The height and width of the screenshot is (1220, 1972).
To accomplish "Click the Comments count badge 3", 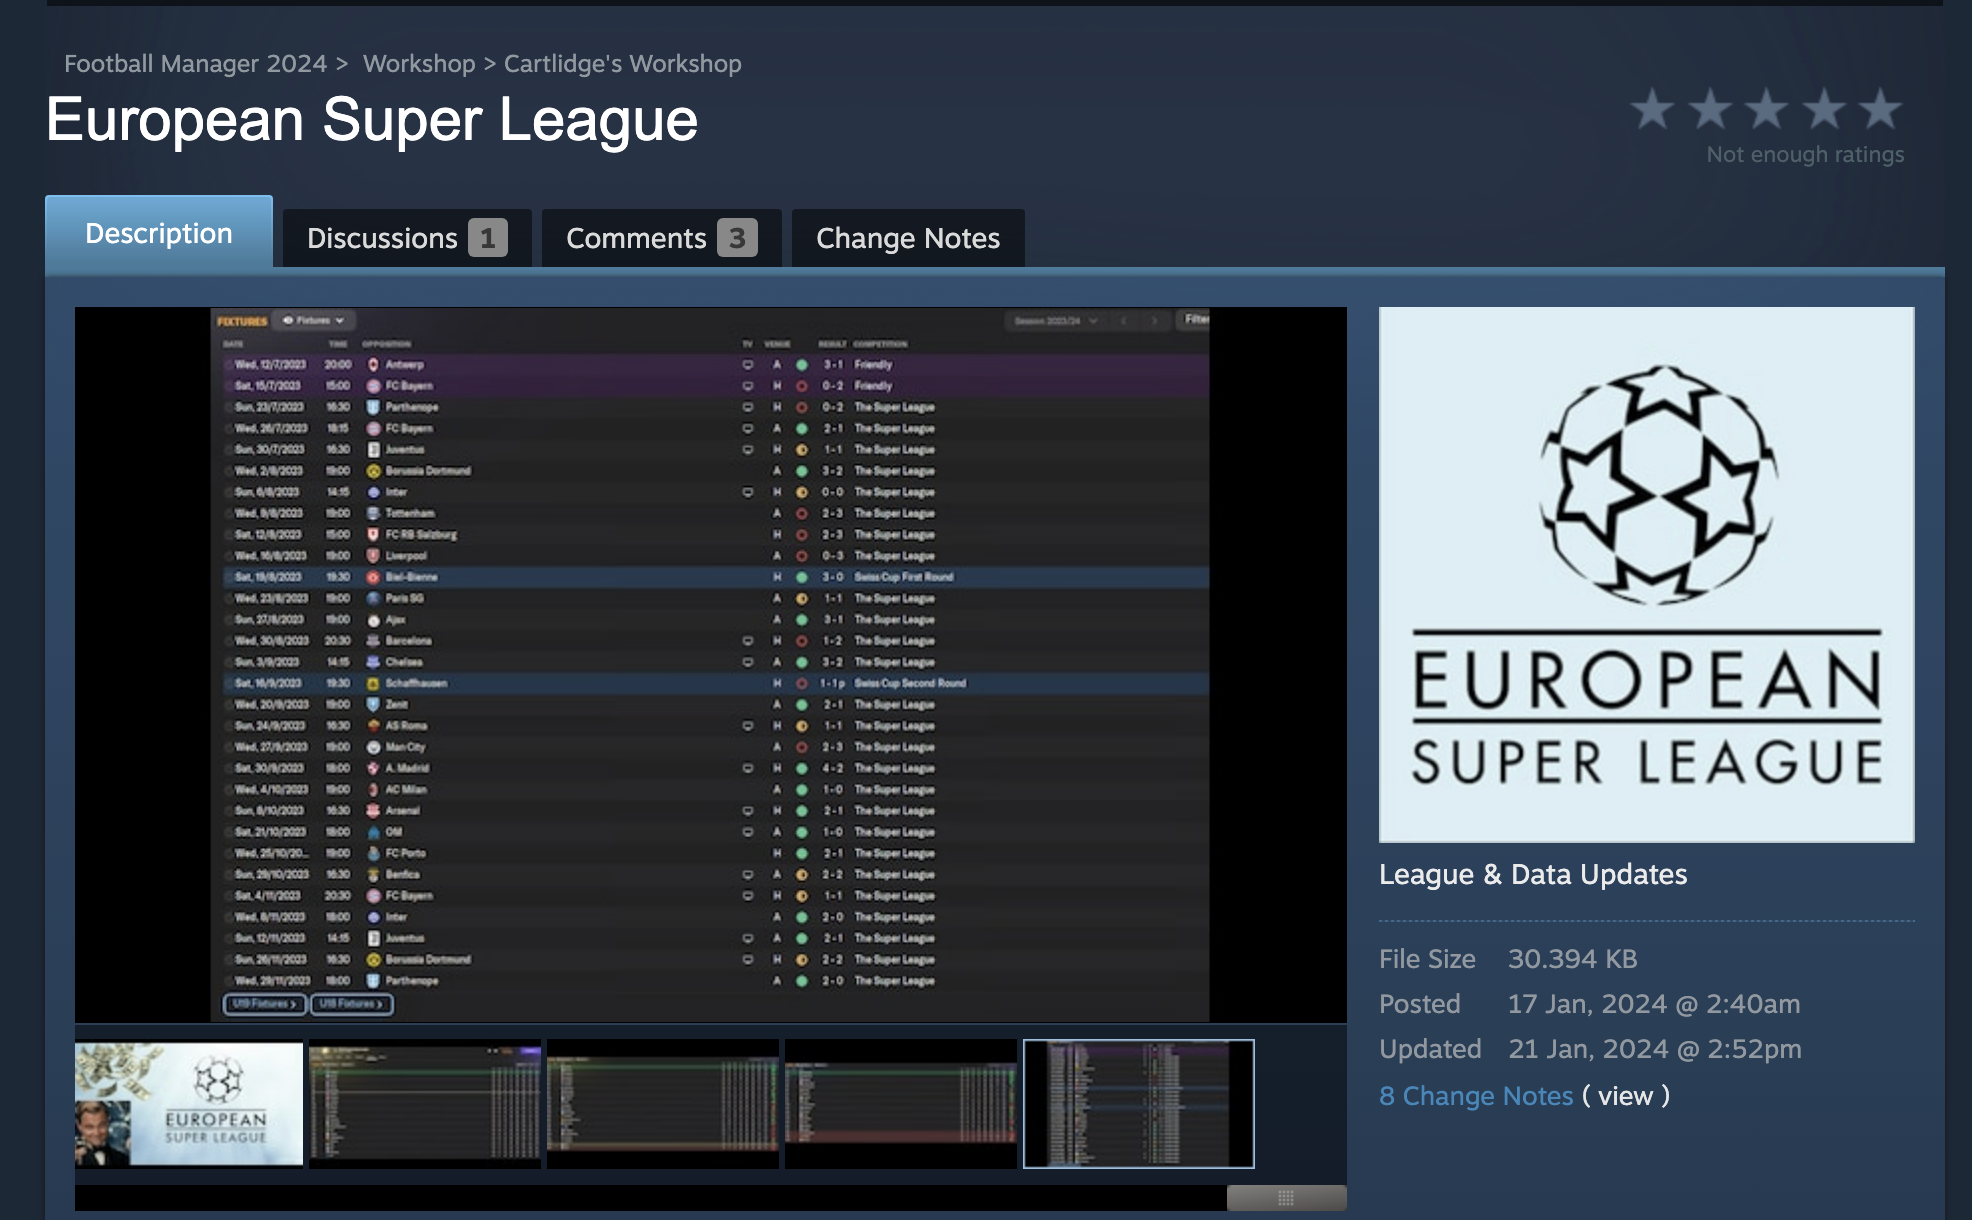I will point(737,238).
